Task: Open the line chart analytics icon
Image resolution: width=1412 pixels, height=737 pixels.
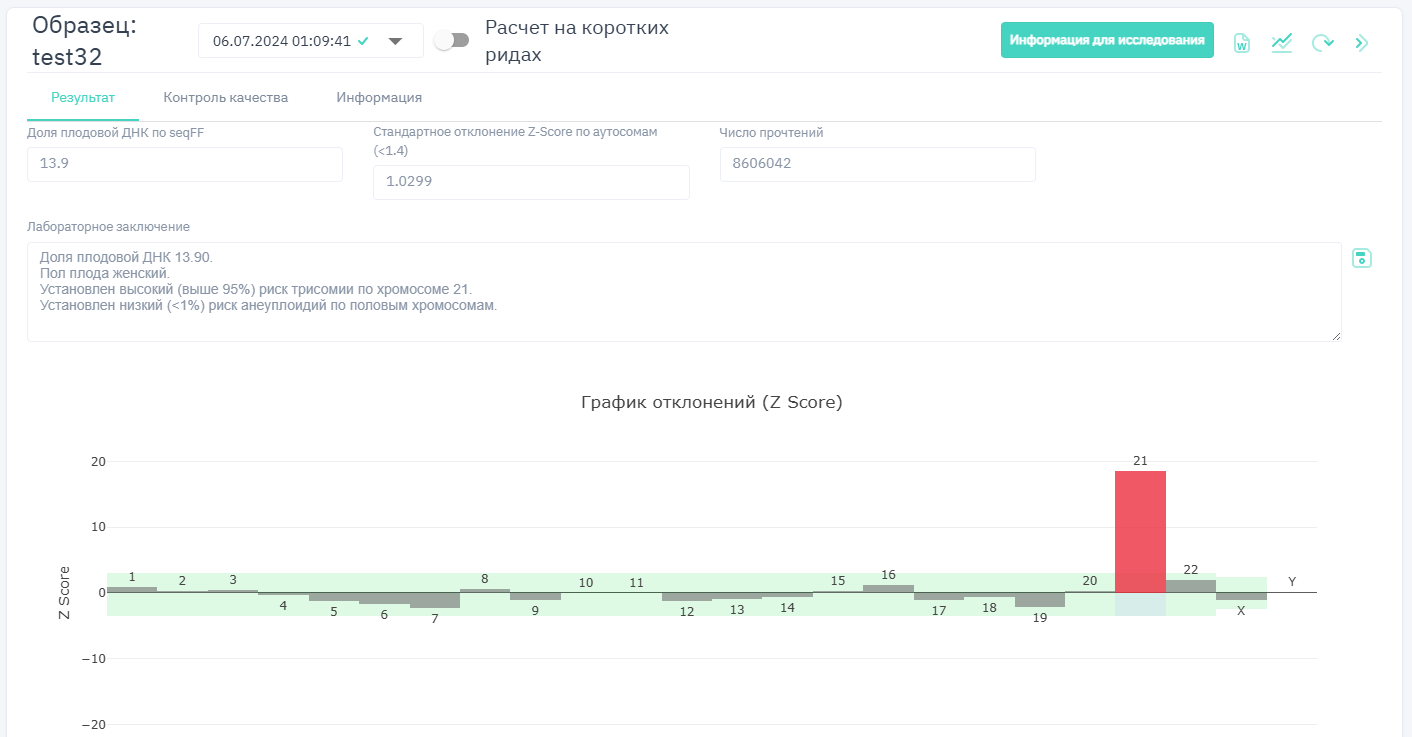Action: point(1282,42)
